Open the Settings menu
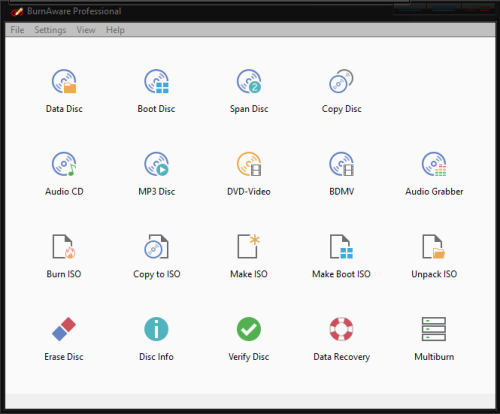This screenshot has height=414, width=500. pyautogui.click(x=50, y=30)
